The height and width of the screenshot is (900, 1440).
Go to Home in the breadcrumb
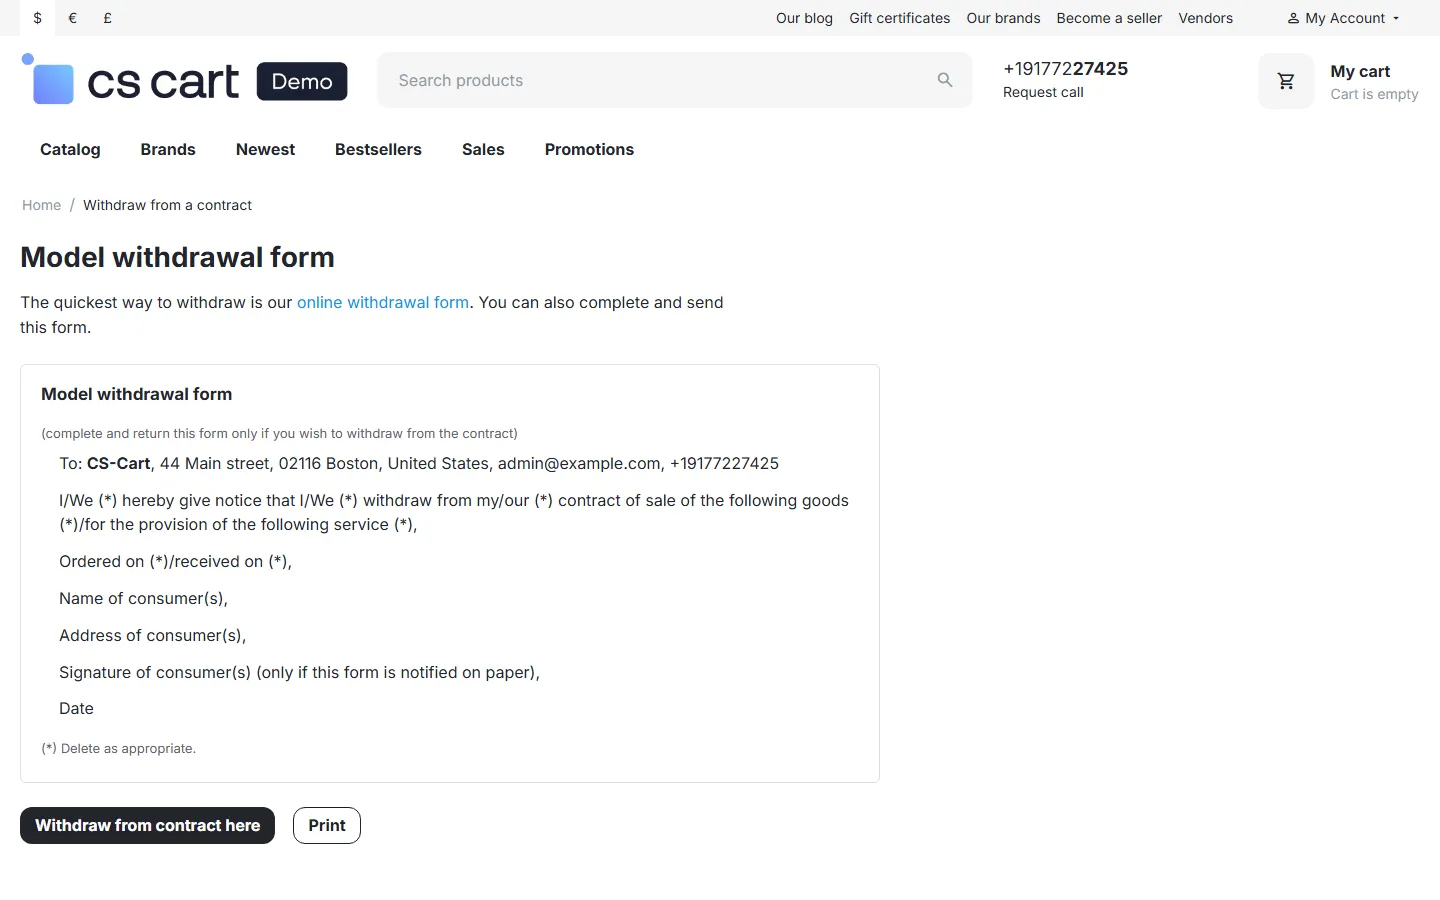point(41,205)
